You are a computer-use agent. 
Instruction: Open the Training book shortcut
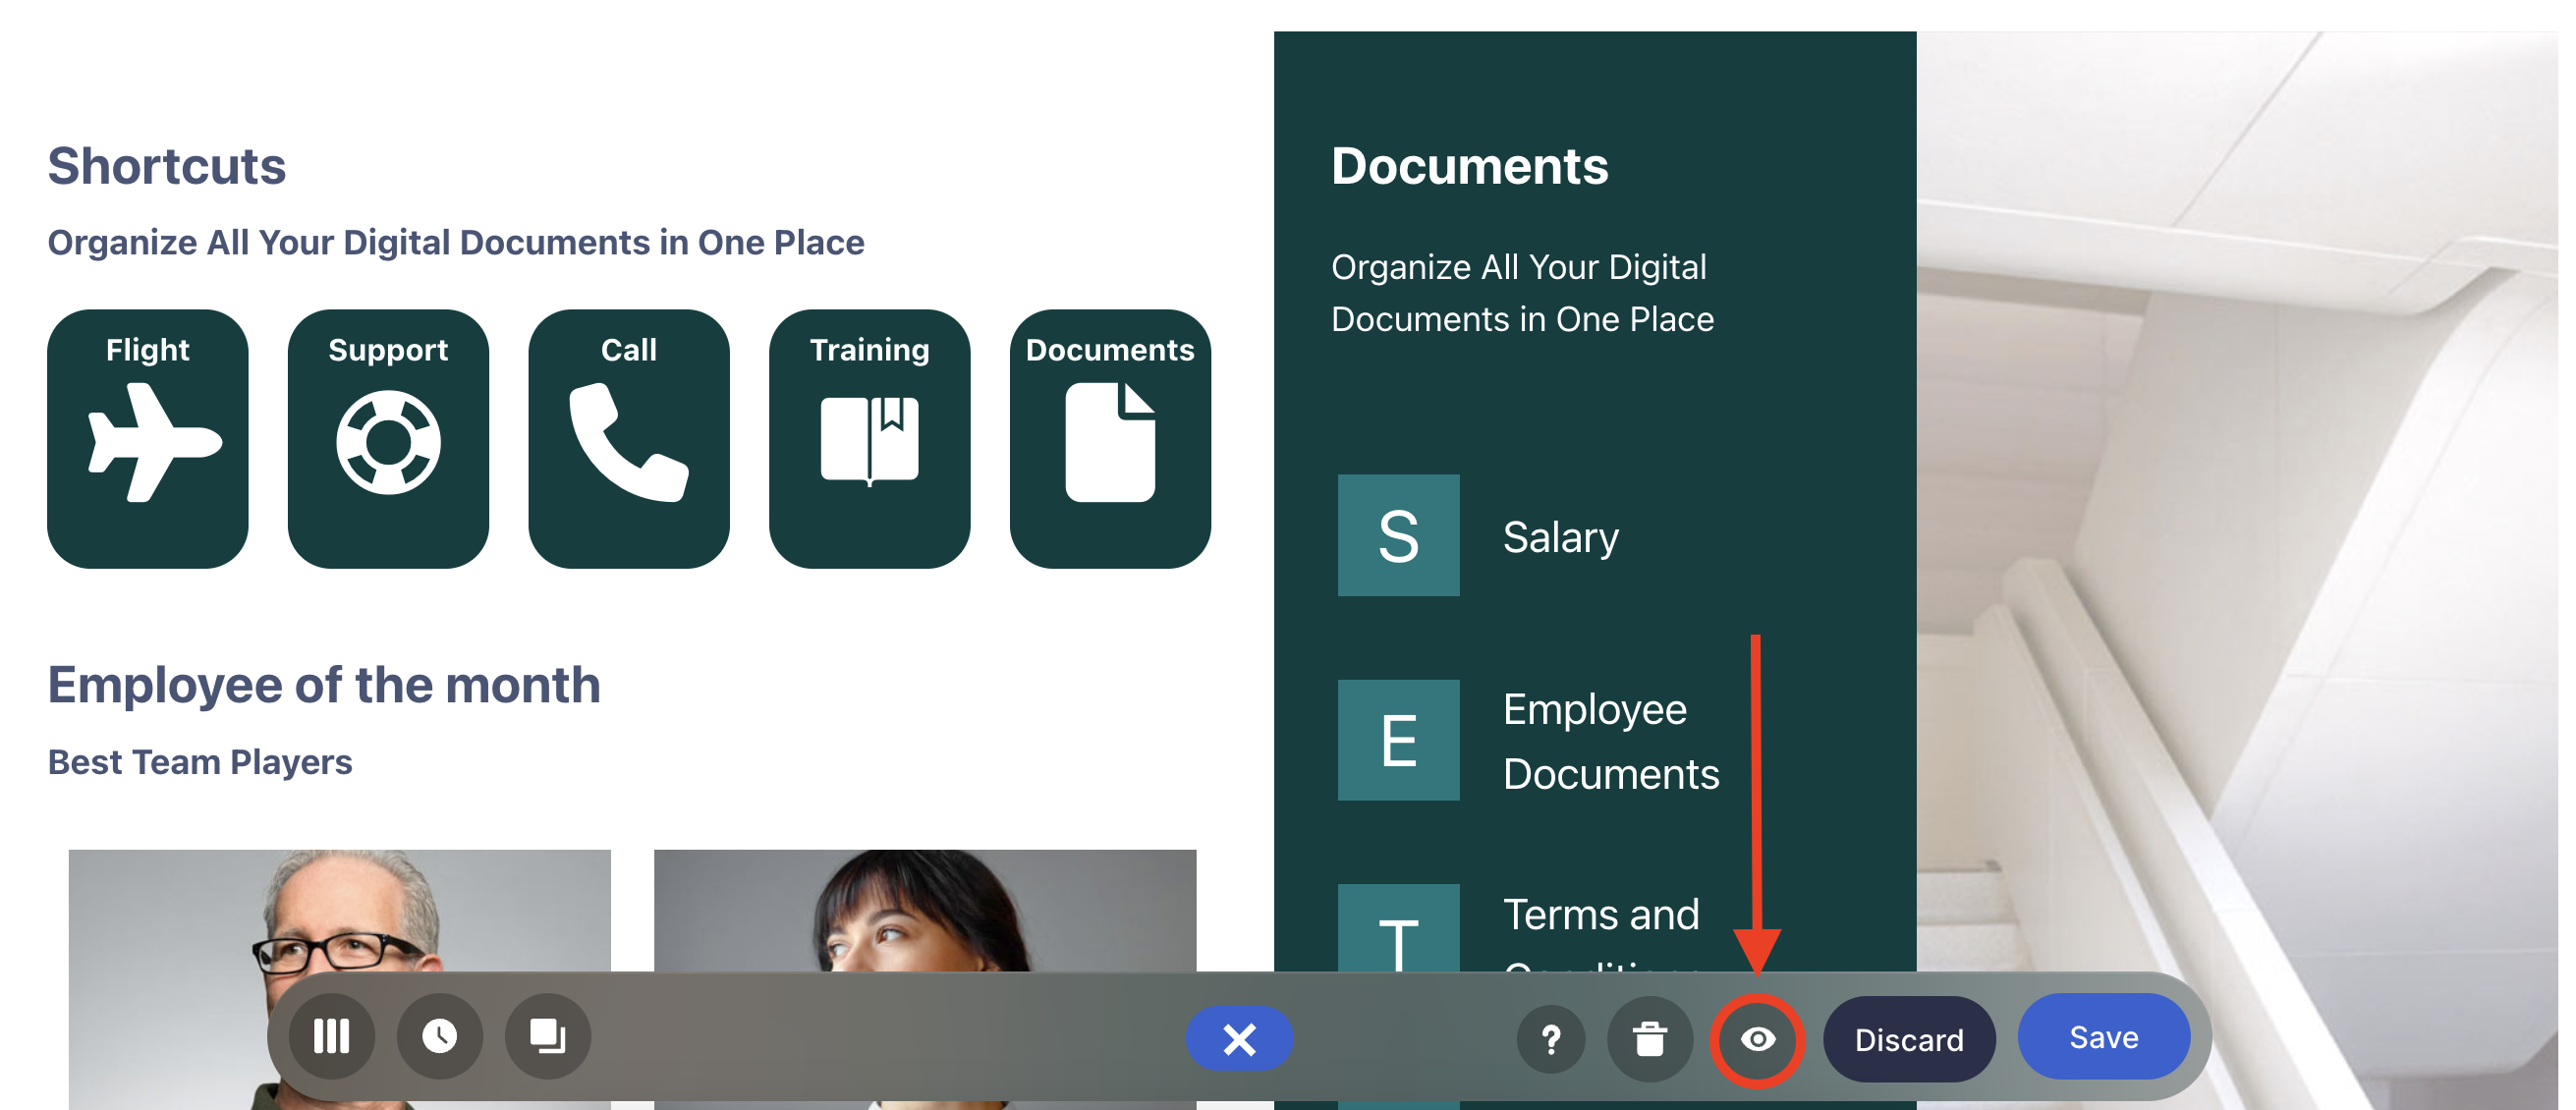(869, 439)
